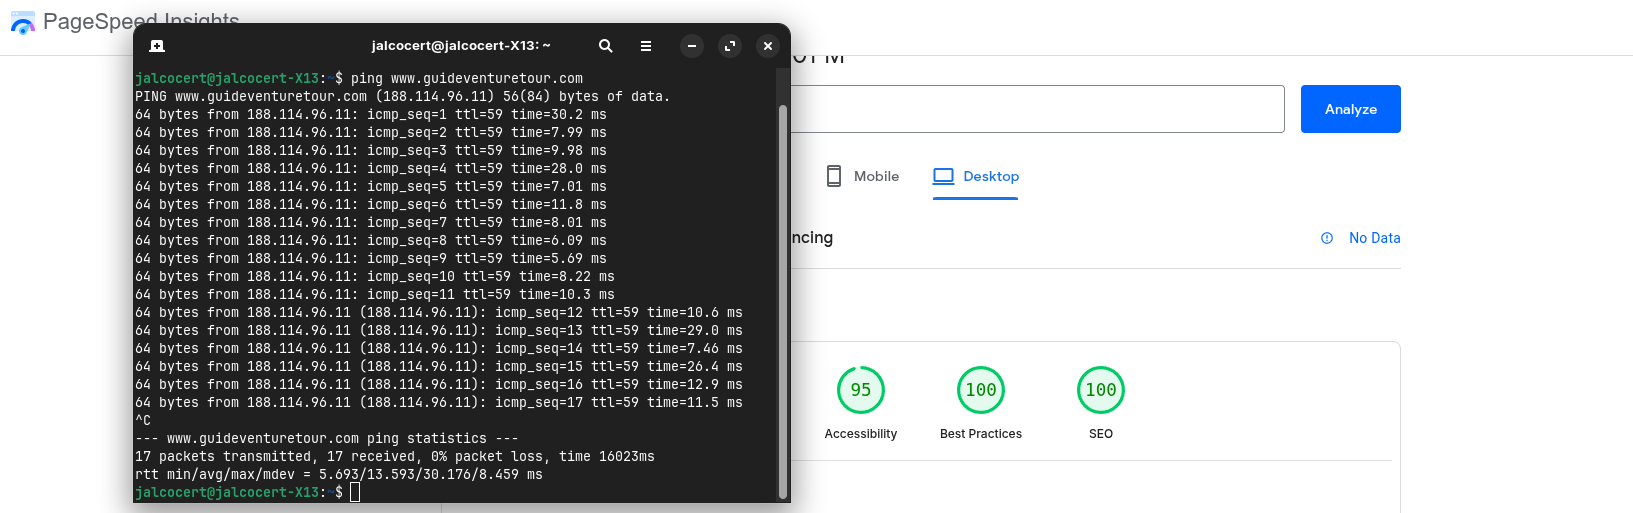
Task: Switch to the Mobile tab
Action: coord(863,176)
